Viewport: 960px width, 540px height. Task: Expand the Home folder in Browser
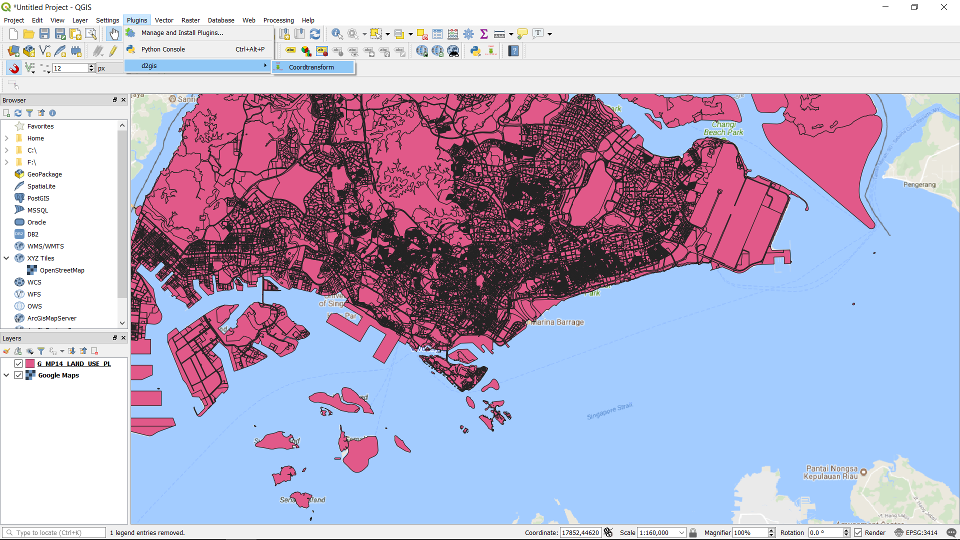[x=7, y=138]
